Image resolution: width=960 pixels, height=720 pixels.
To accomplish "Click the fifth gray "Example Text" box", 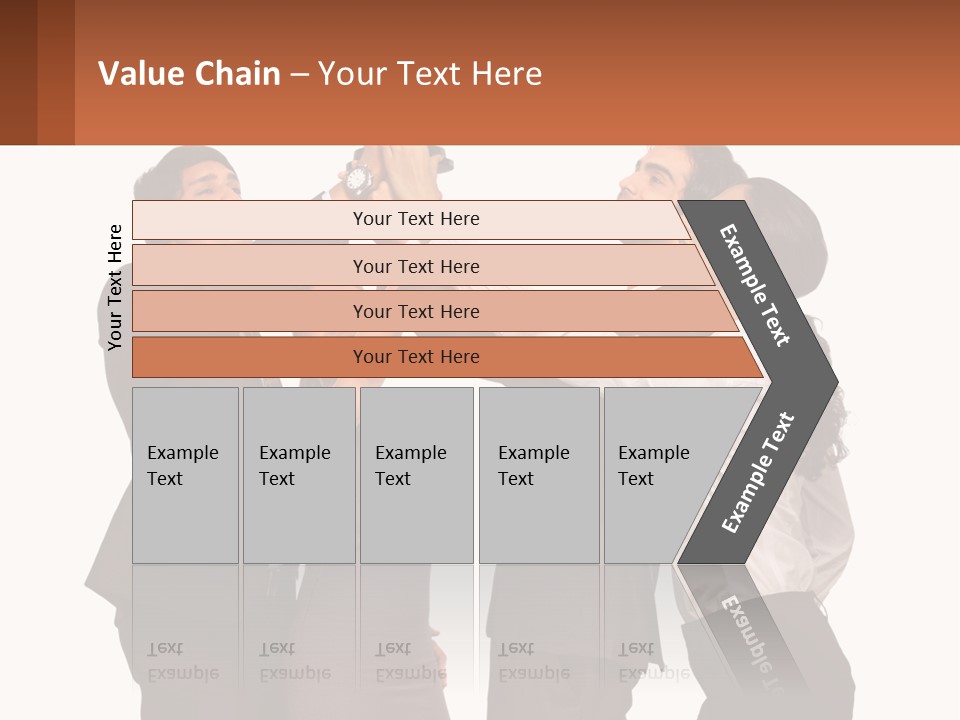I will pyautogui.click(x=658, y=473).
